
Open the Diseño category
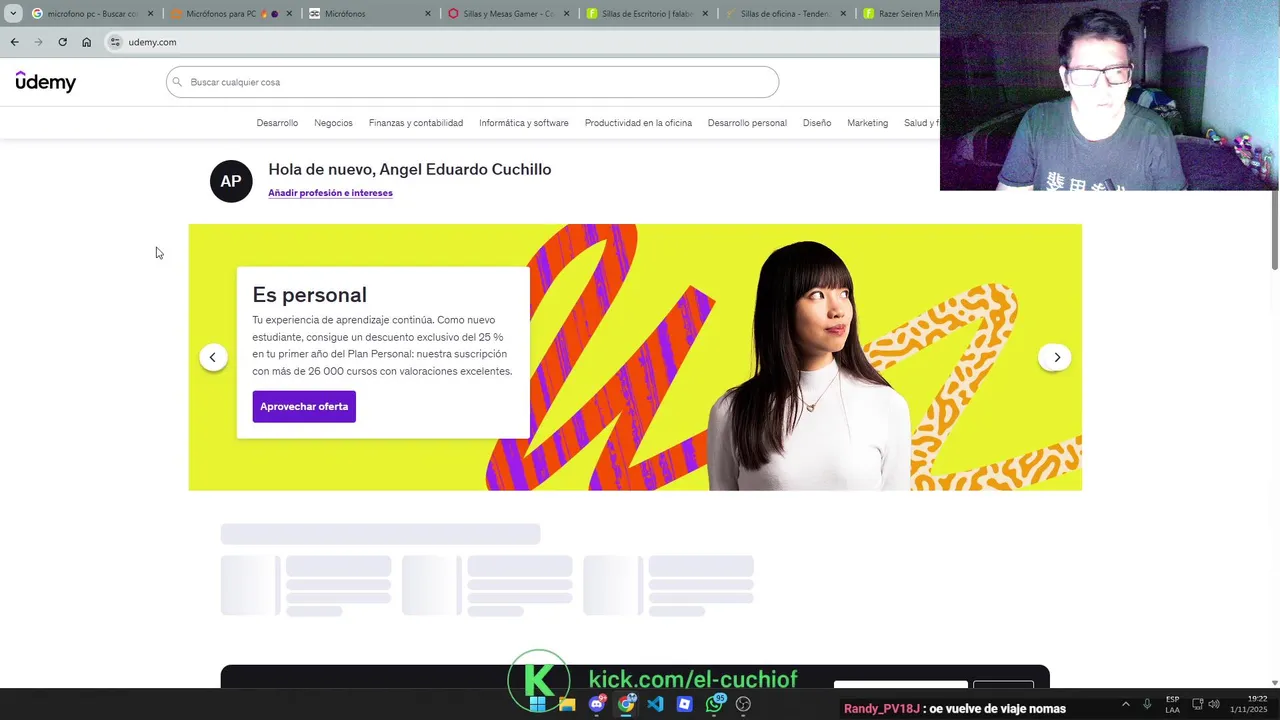pos(817,123)
